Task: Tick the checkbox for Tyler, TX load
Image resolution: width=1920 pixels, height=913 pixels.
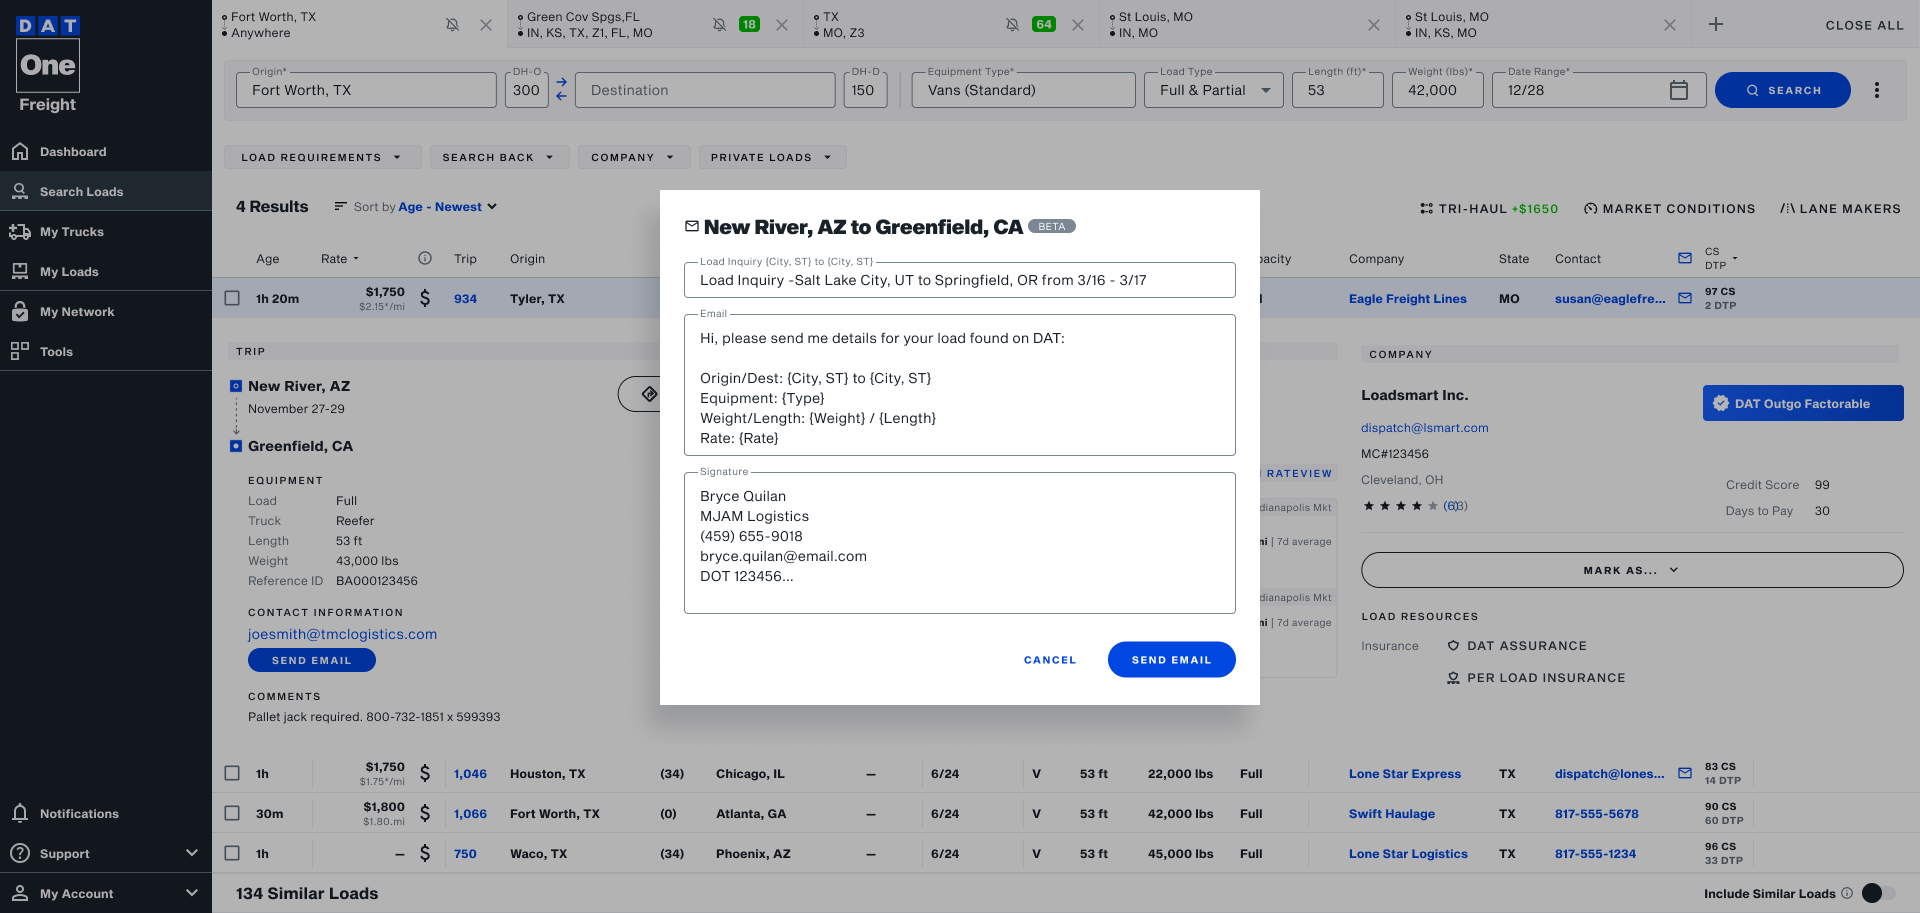Action: pos(232,298)
